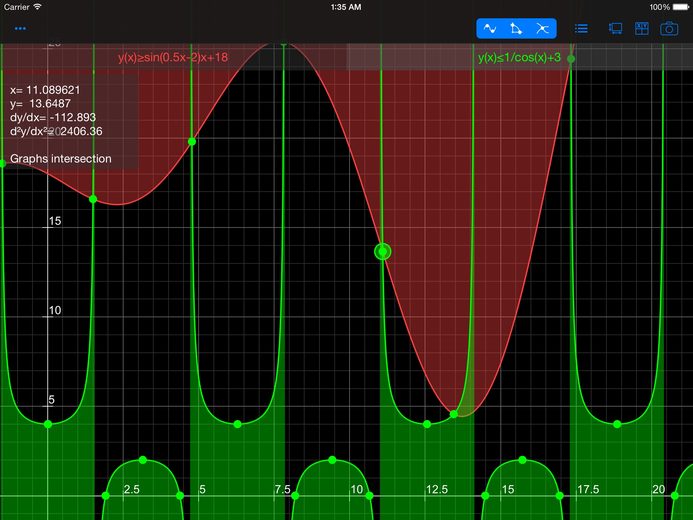This screenshot has width=693, height=520.
Task: Open the functions list icon
Action: click(581, 29)
